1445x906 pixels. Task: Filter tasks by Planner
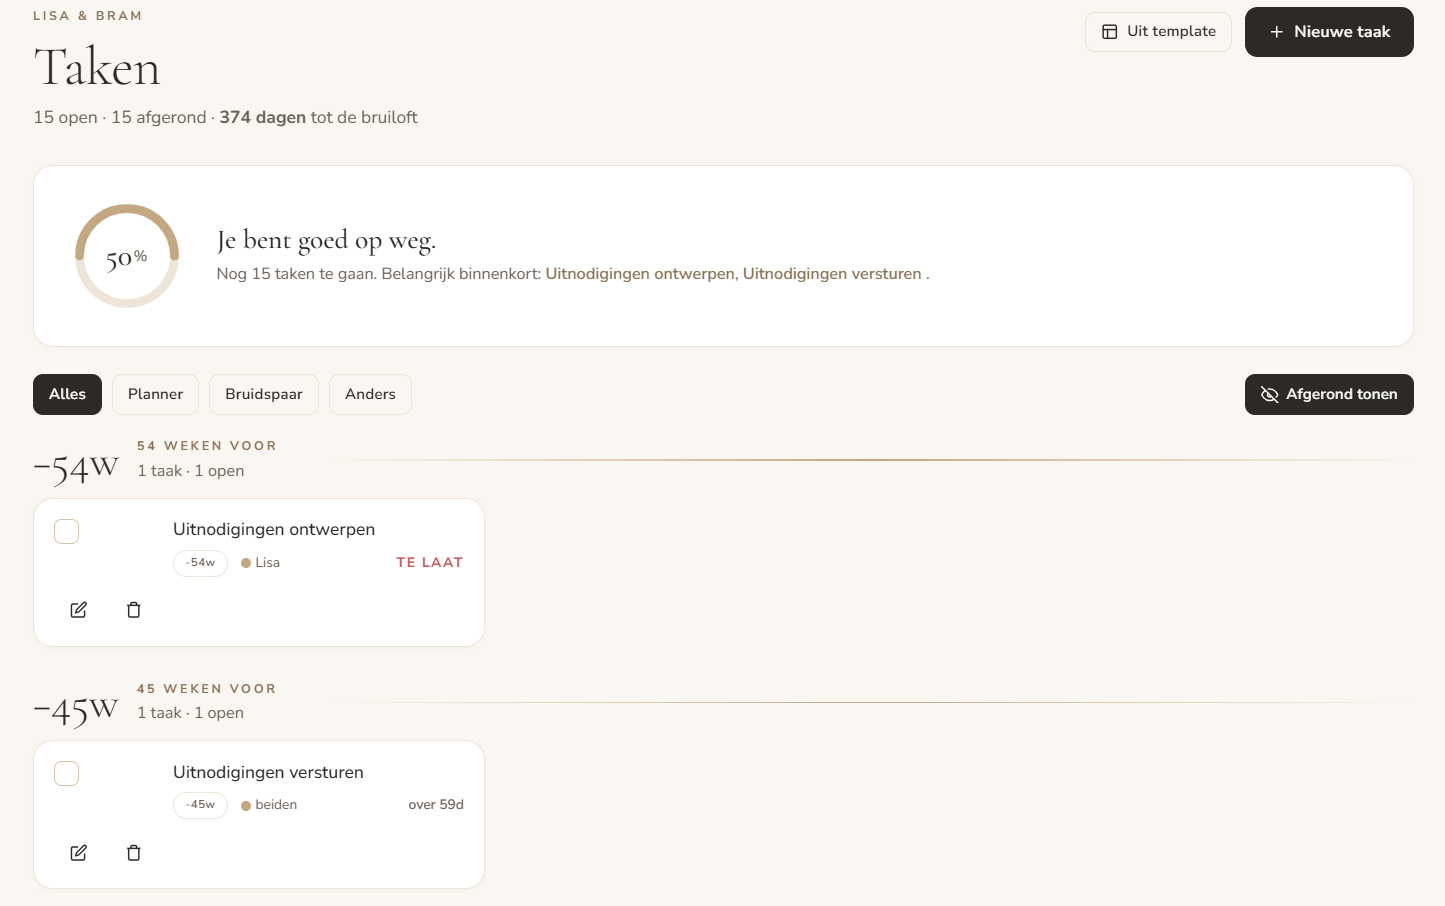(x=155, y=394)
